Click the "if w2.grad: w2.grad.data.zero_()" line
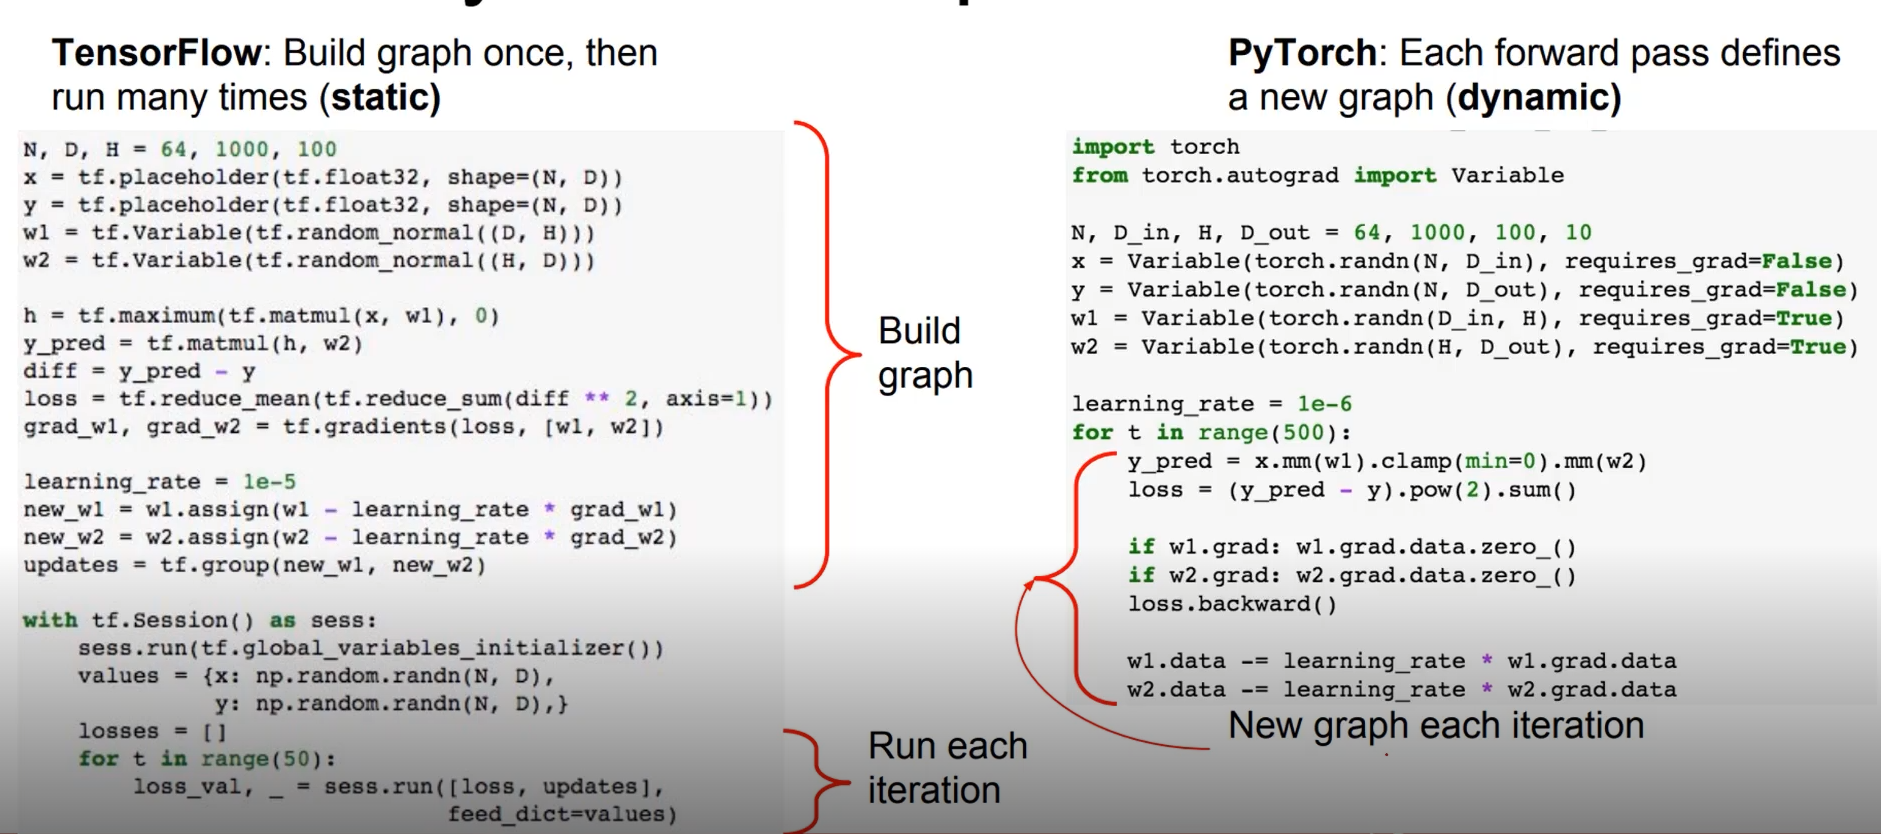 tap(1353, 576)
